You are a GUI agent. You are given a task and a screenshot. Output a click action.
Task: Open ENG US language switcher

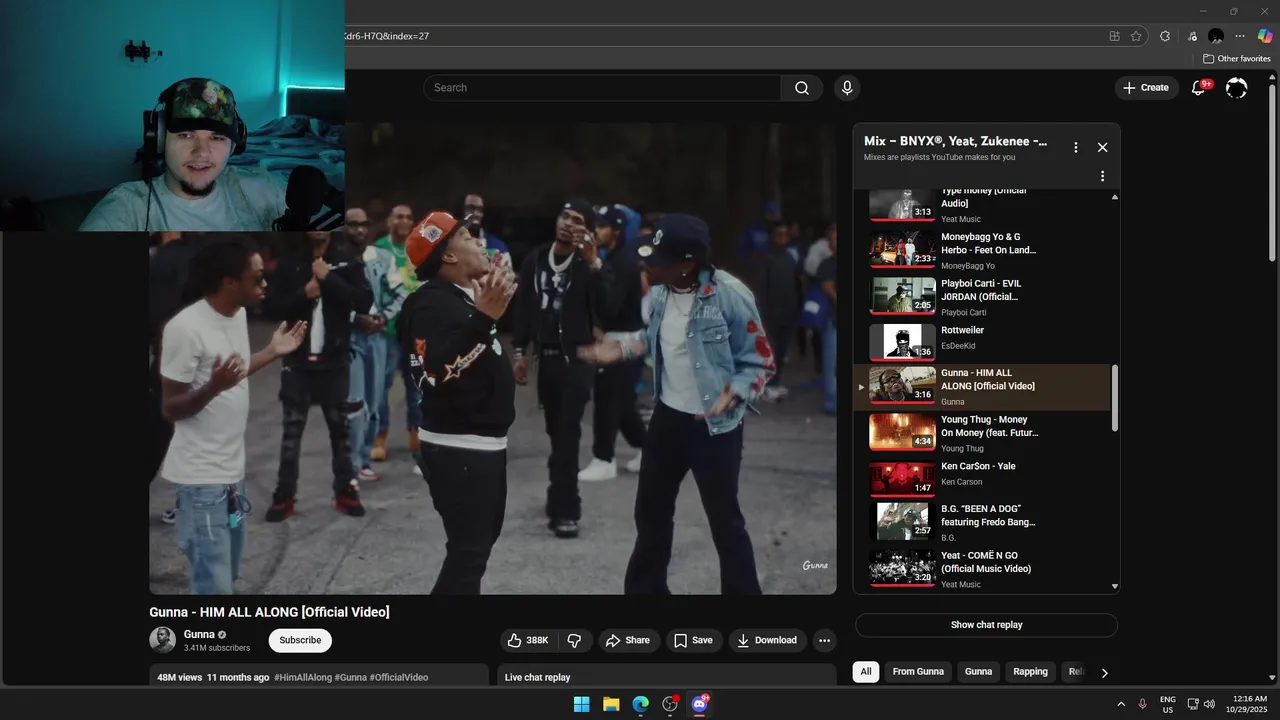[1168, 704]
